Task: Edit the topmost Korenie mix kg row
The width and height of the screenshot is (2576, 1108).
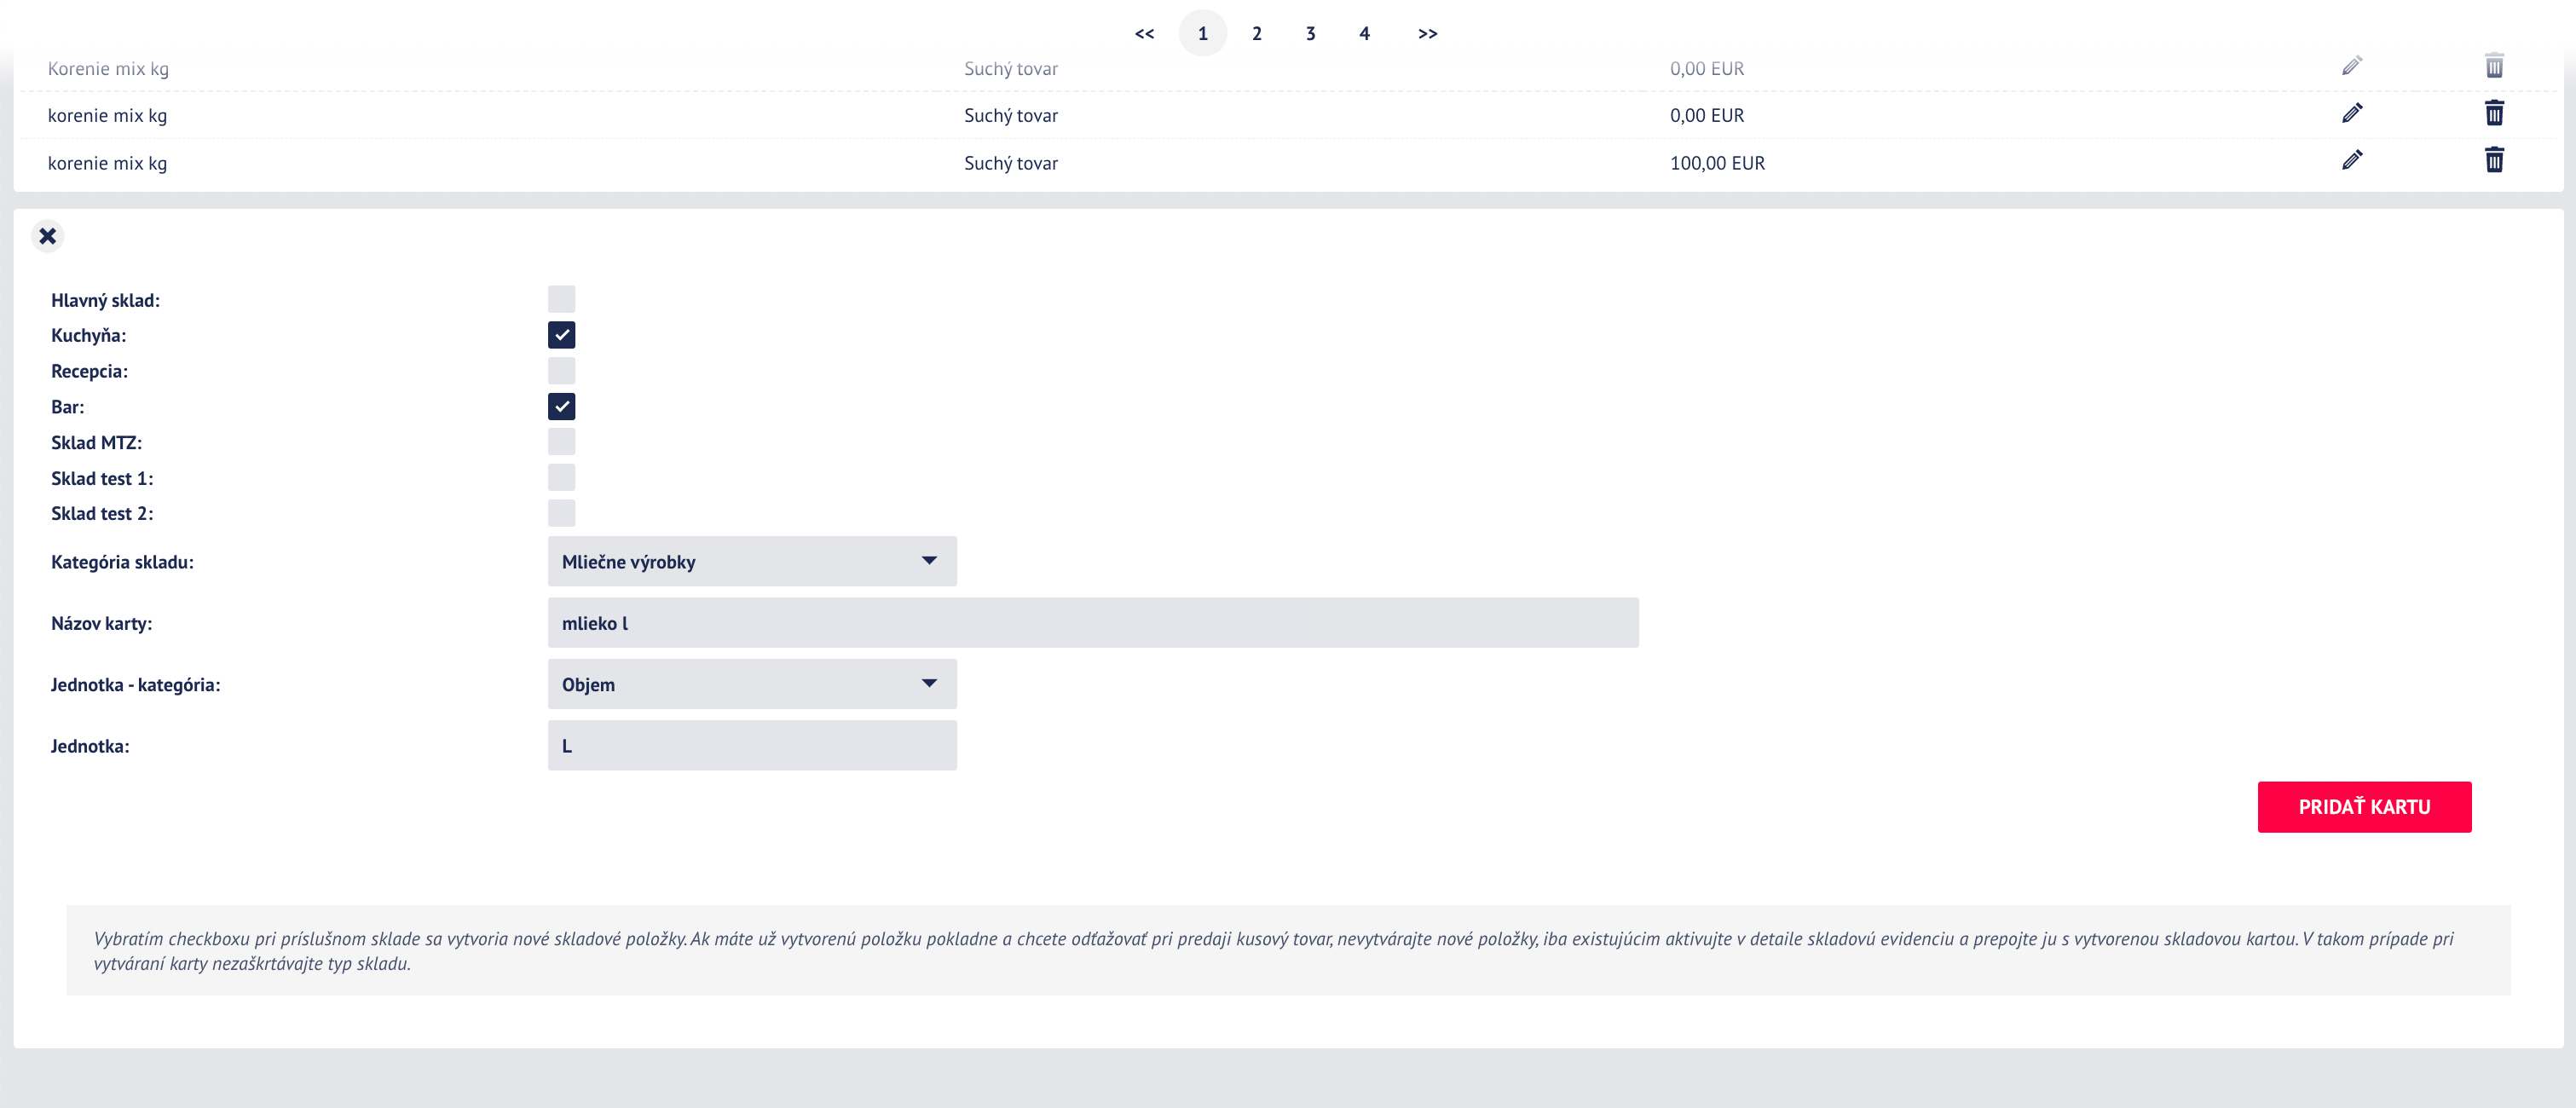Action: (2352, 66)
